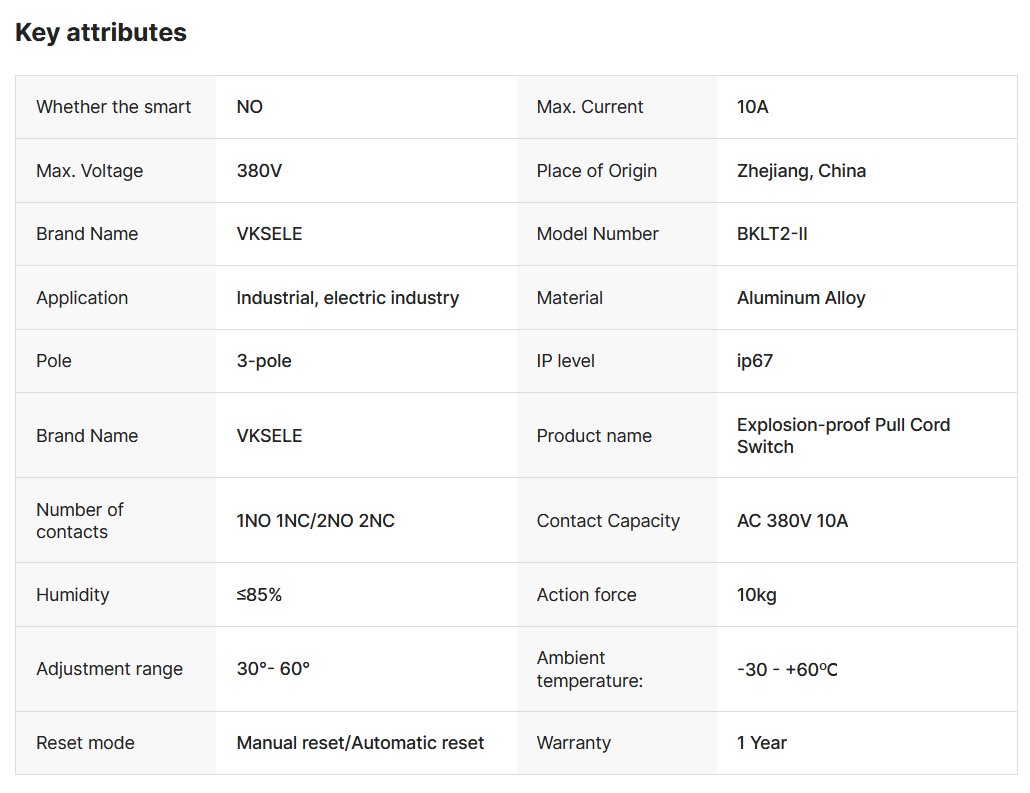This screenshot has height=793, width=1030.
Task: Click the "Whether the smart" label cell
Action: [x=113, y=107]
